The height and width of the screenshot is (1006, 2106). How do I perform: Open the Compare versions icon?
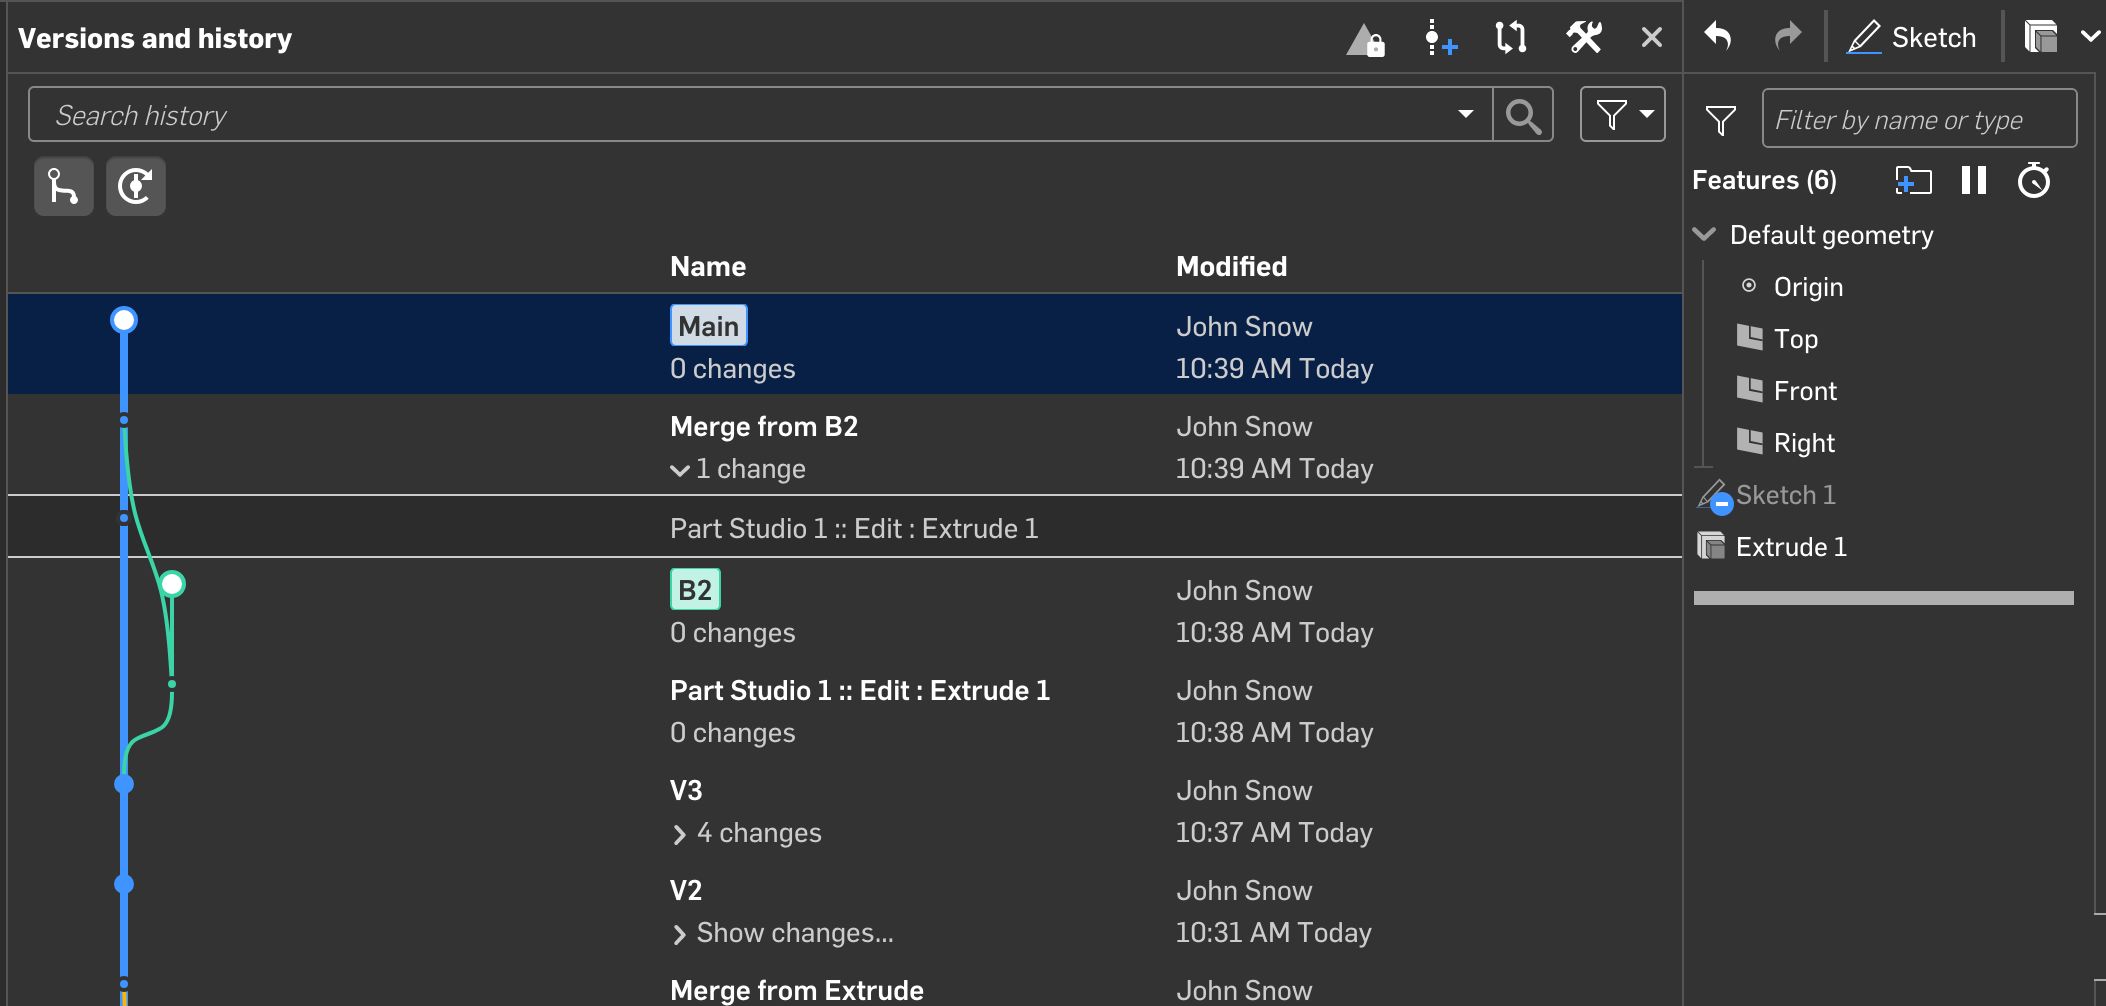tap(1510, 38)
